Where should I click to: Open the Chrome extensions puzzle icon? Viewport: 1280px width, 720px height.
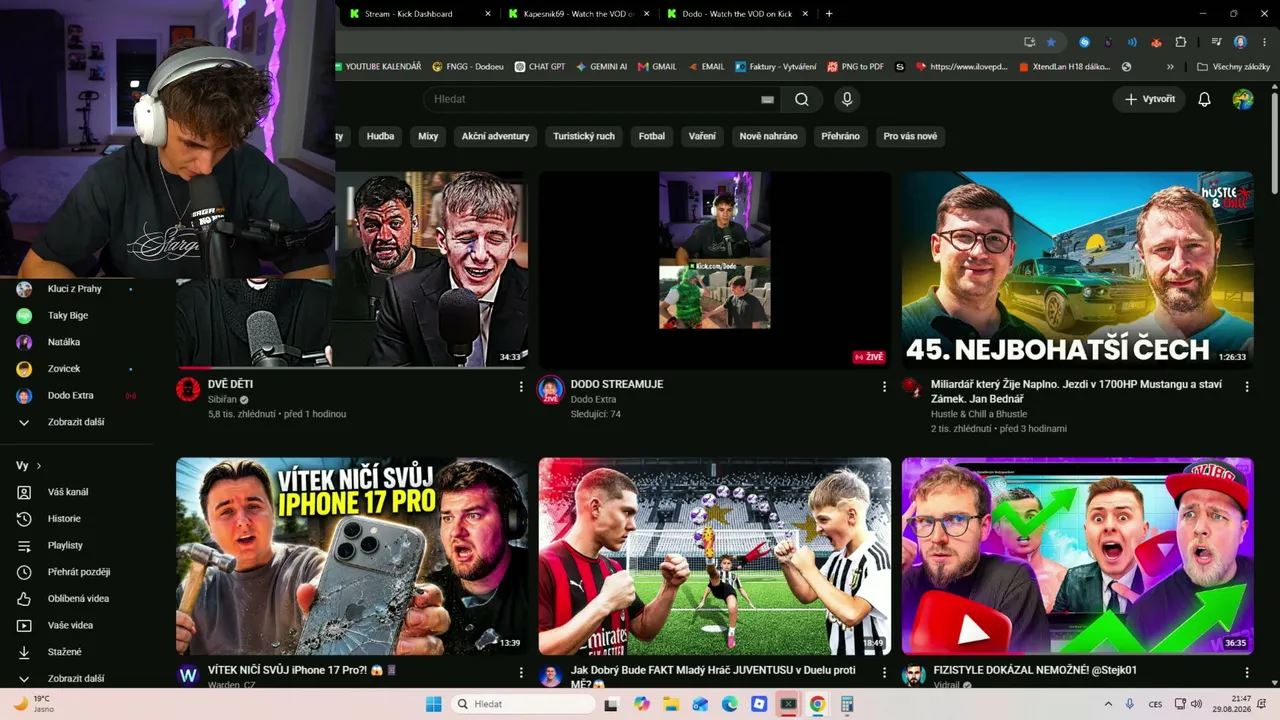click(1181, 42)
